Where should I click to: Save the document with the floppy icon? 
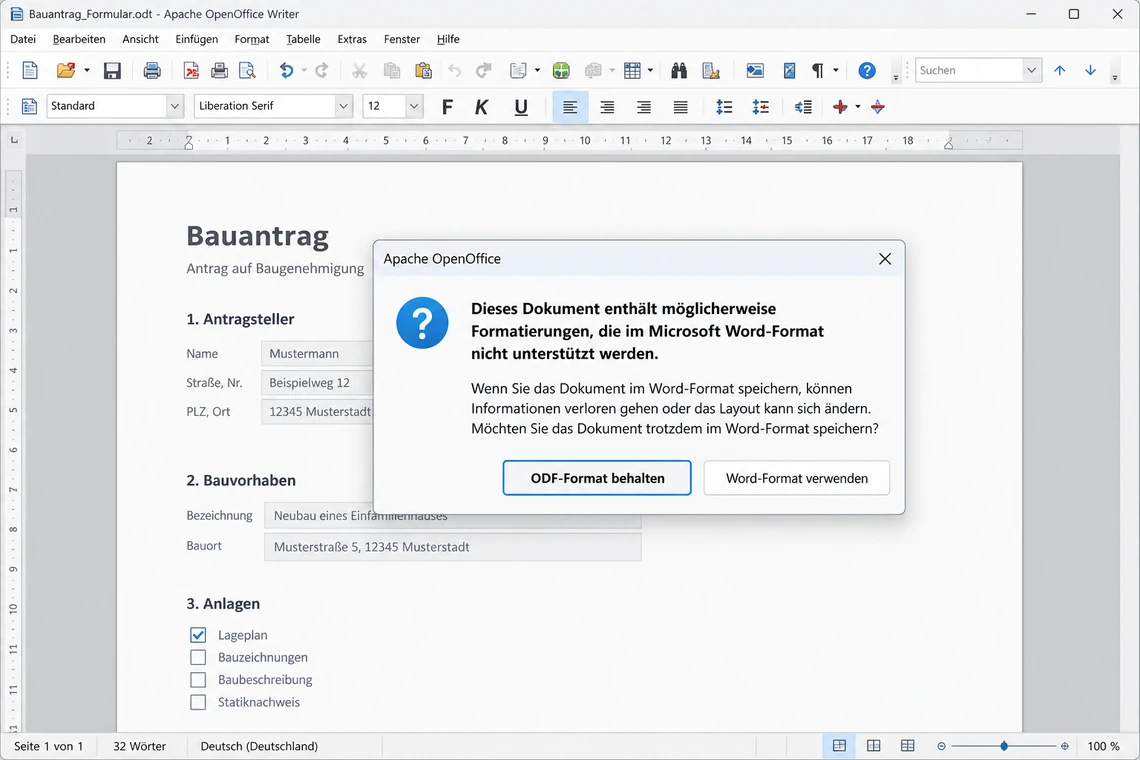(x=112, y=71)
